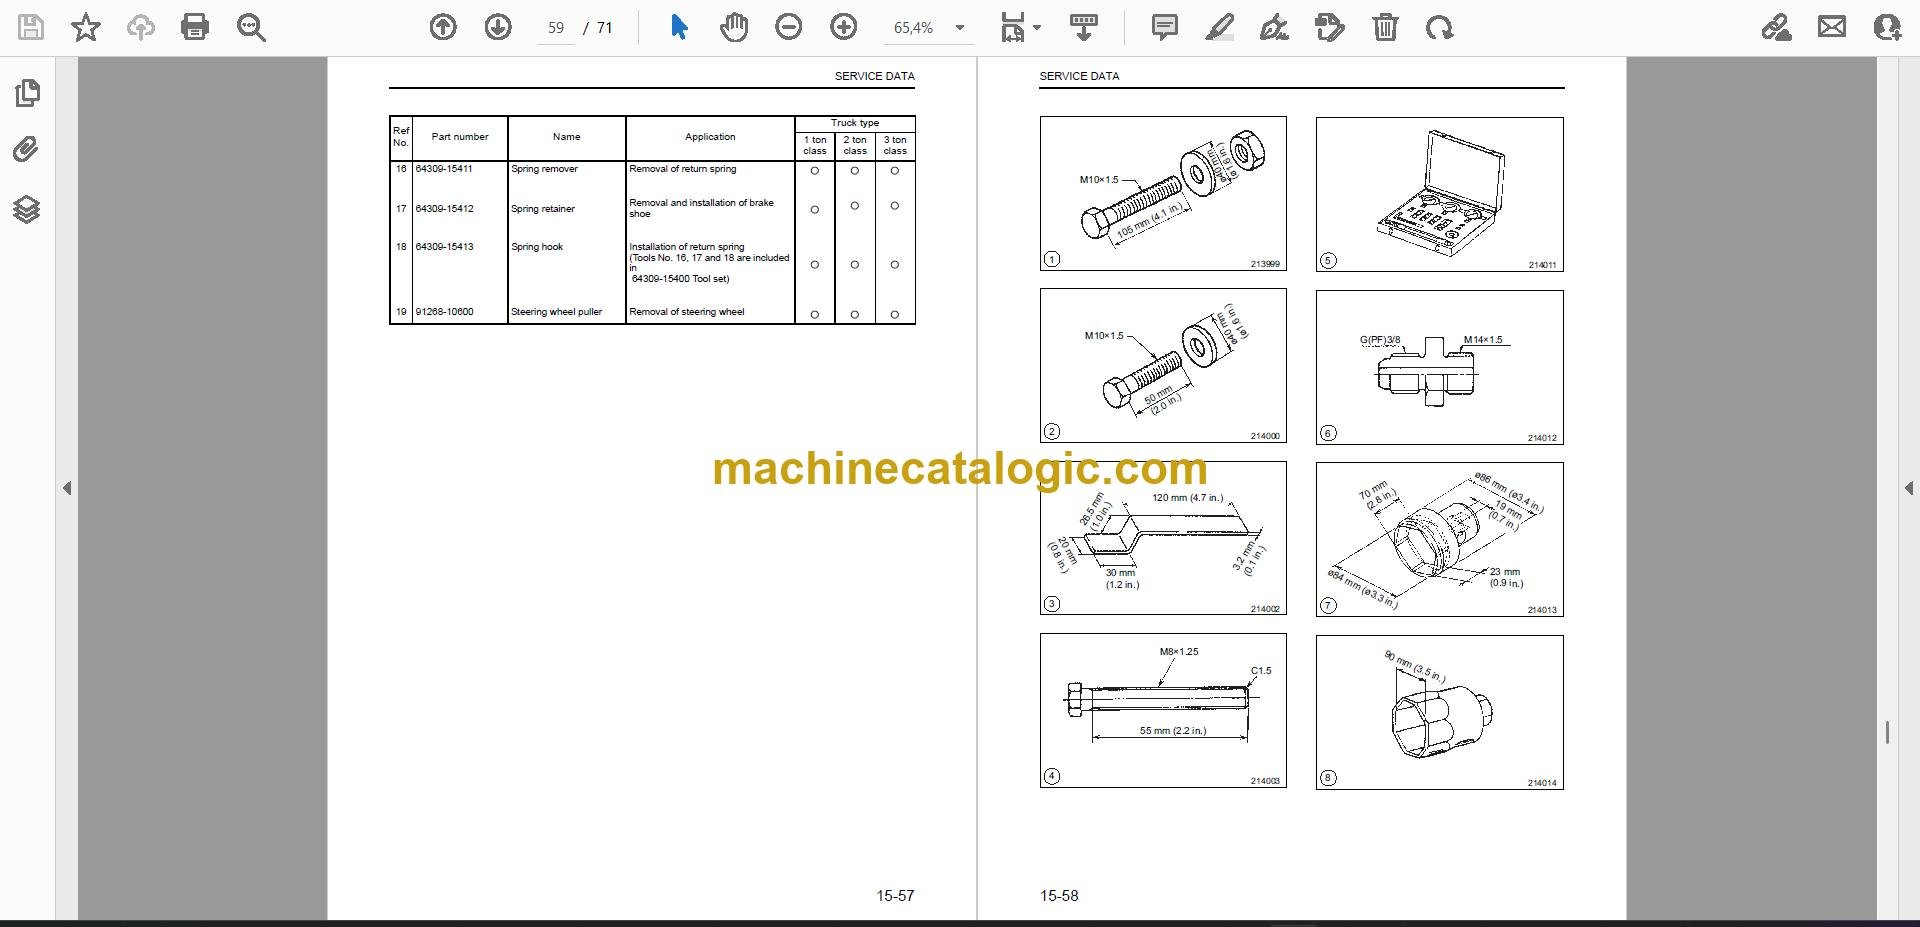Viewport: 1920px width, 927px height.
Task: Click the 'Application' column header
Action: [x=710, y=137]
